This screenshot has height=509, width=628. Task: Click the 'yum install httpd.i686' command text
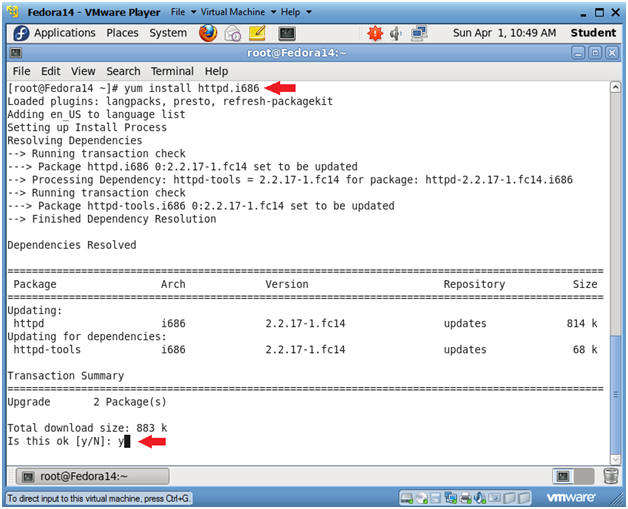click(x=191, y=88)
